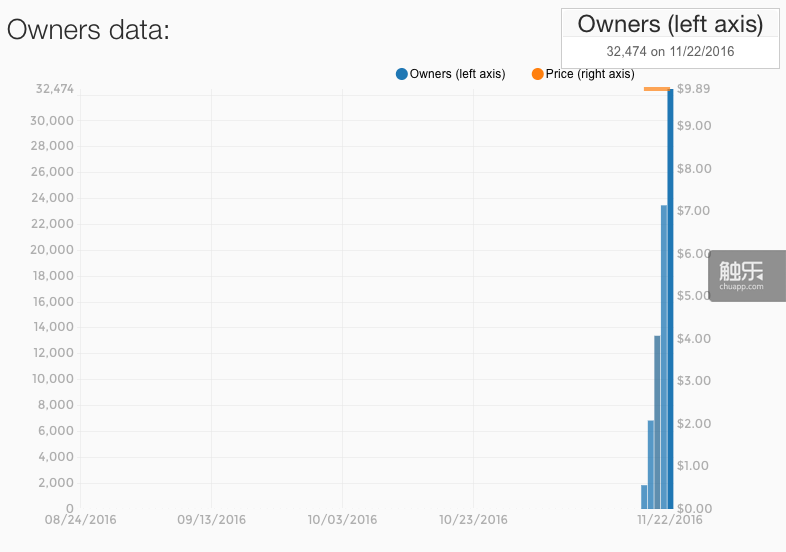Select the tallest dark blue bar
The image size is (786, 552).
coord(670,300)
